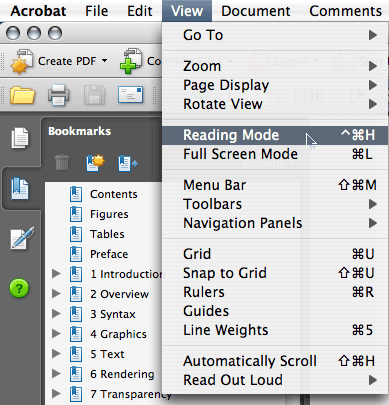The width and height of the screenshot is (389, 405).
Task: Open the Rotate View submenu
Action: (x=275, y=104)
